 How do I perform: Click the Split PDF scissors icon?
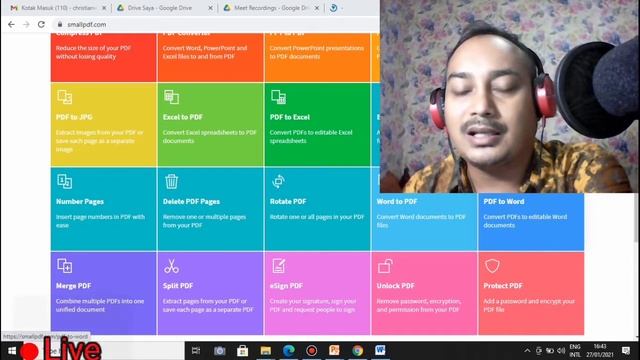[x=171, y=266]
